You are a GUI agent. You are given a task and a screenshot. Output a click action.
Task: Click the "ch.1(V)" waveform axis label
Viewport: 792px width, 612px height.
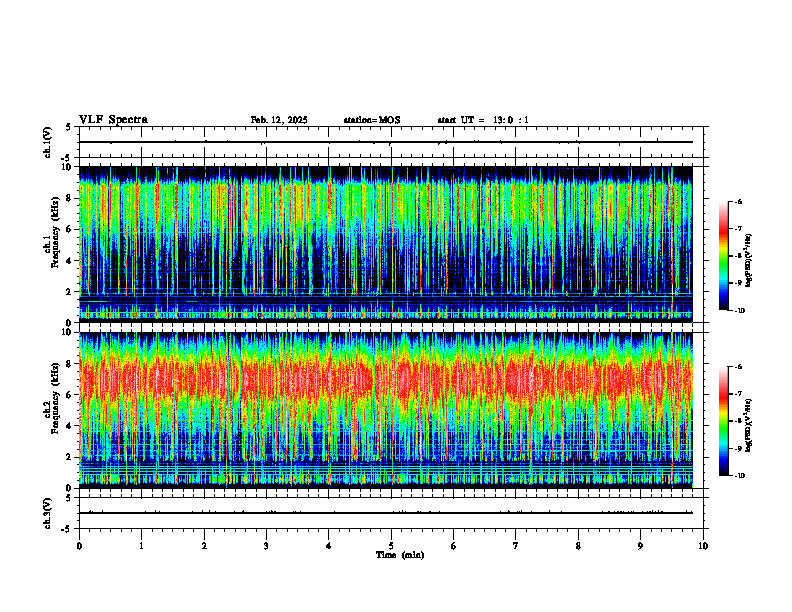coord(48,142)
